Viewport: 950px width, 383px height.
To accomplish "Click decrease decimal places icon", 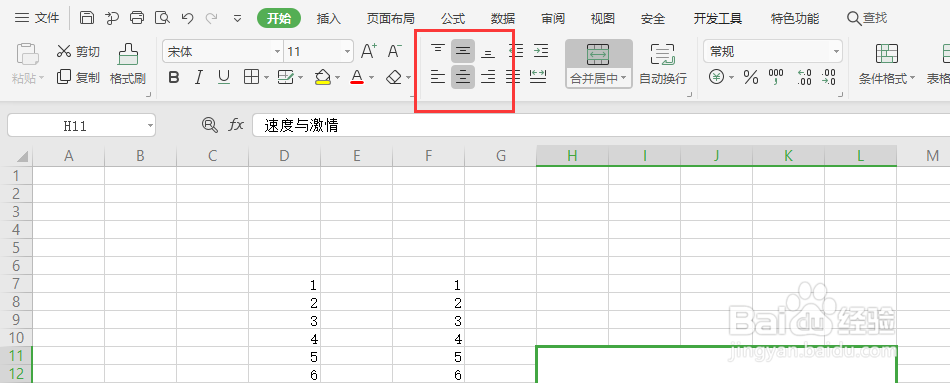I will pos(829,77).
